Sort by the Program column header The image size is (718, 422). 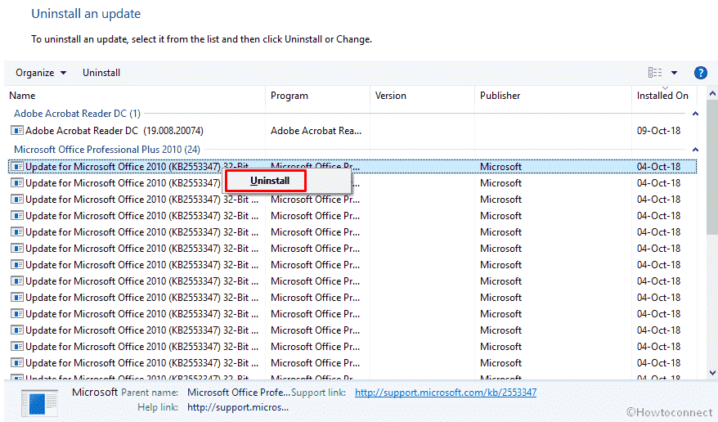click(289, 96)
